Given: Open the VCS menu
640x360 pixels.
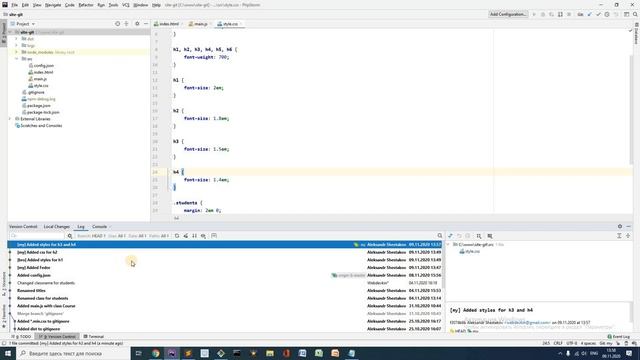Looking at the screenshot, I should (x=126, y=5).
